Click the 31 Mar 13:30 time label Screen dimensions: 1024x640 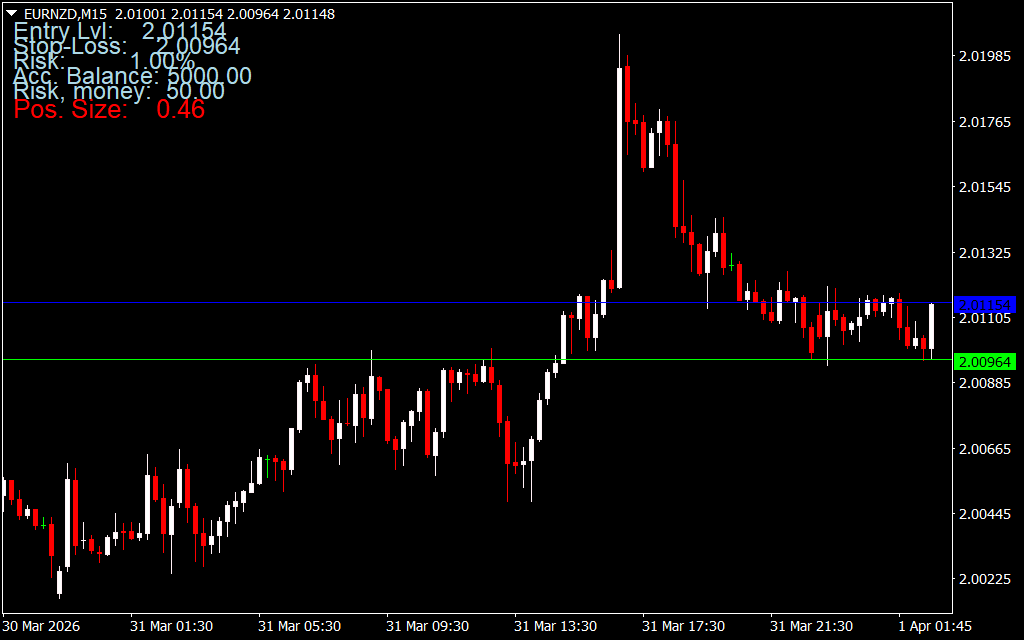coord(556,626)
